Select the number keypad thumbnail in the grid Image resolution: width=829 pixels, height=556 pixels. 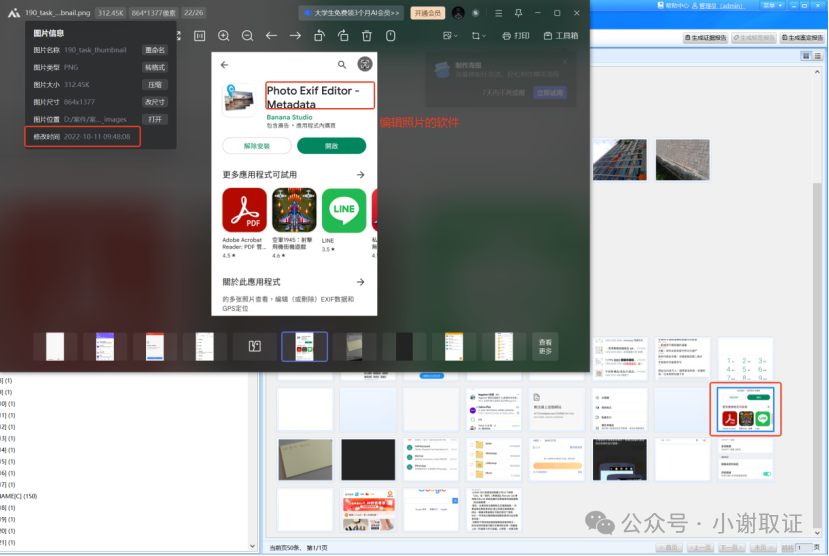click(x=745, y=359)
